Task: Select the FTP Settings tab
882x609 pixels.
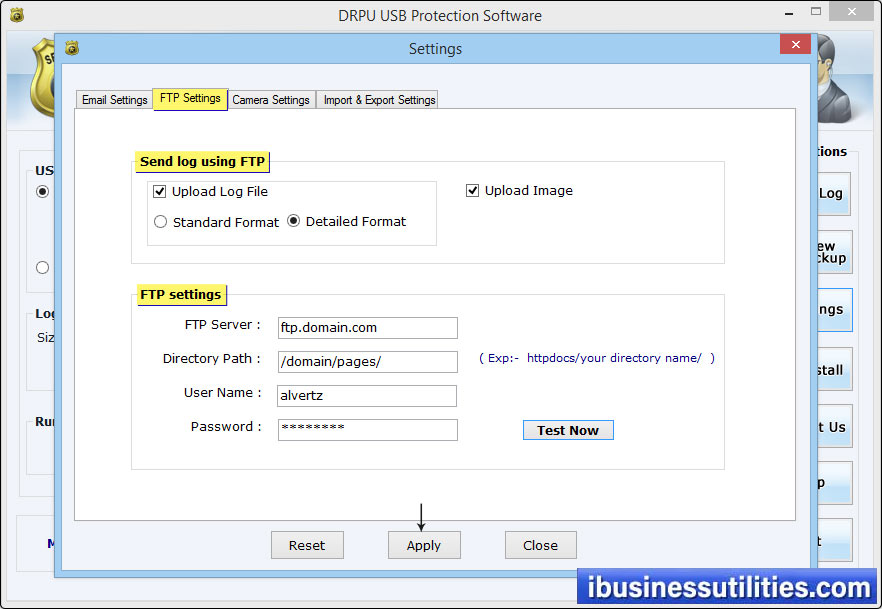Action: pos(190,98)
